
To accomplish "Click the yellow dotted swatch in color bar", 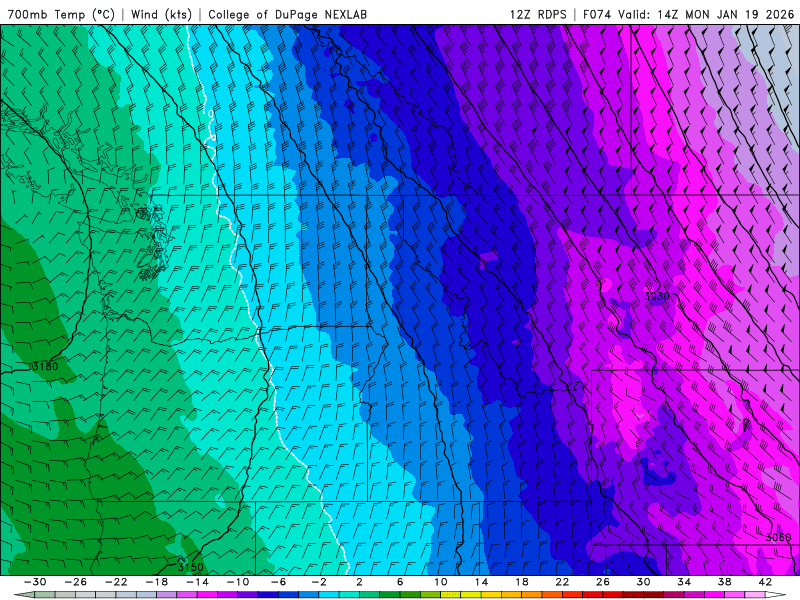I will coord(451,595).
